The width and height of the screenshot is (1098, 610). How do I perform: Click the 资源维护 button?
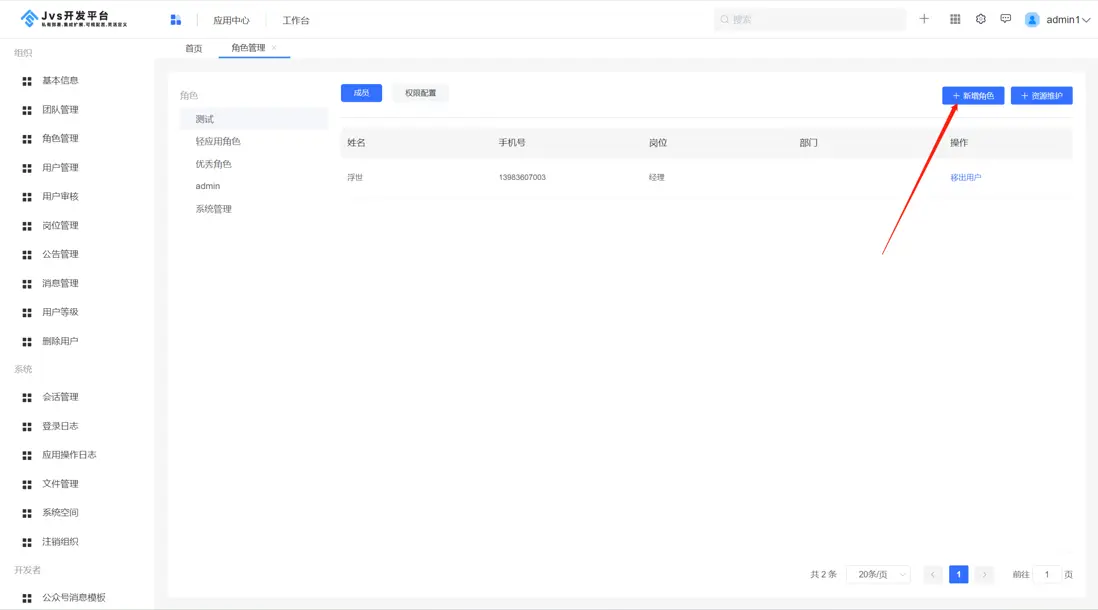(x=1041, y=96)
